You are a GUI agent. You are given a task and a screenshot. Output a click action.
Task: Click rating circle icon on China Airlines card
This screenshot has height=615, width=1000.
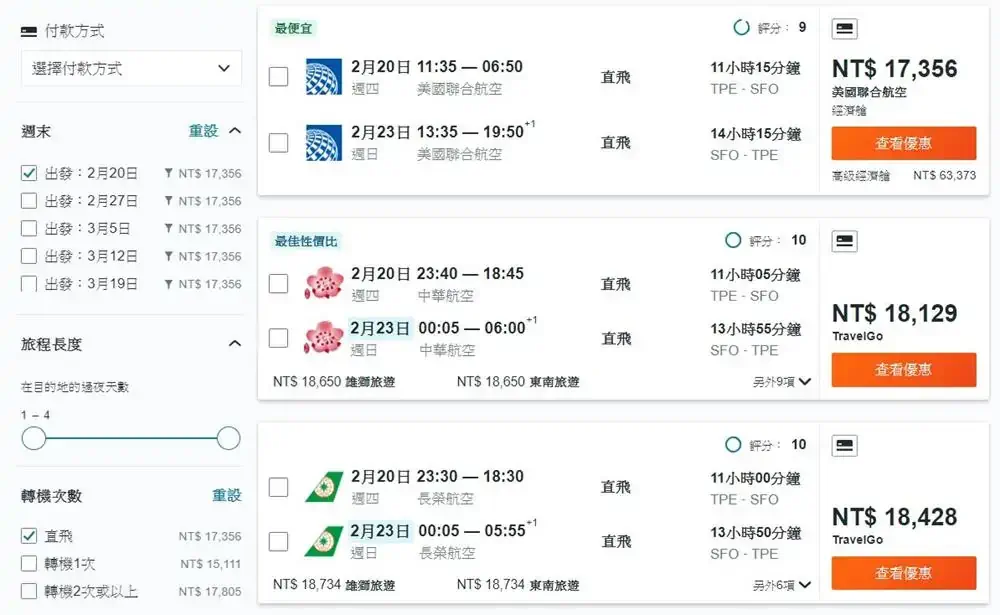(x=733, y=240)
